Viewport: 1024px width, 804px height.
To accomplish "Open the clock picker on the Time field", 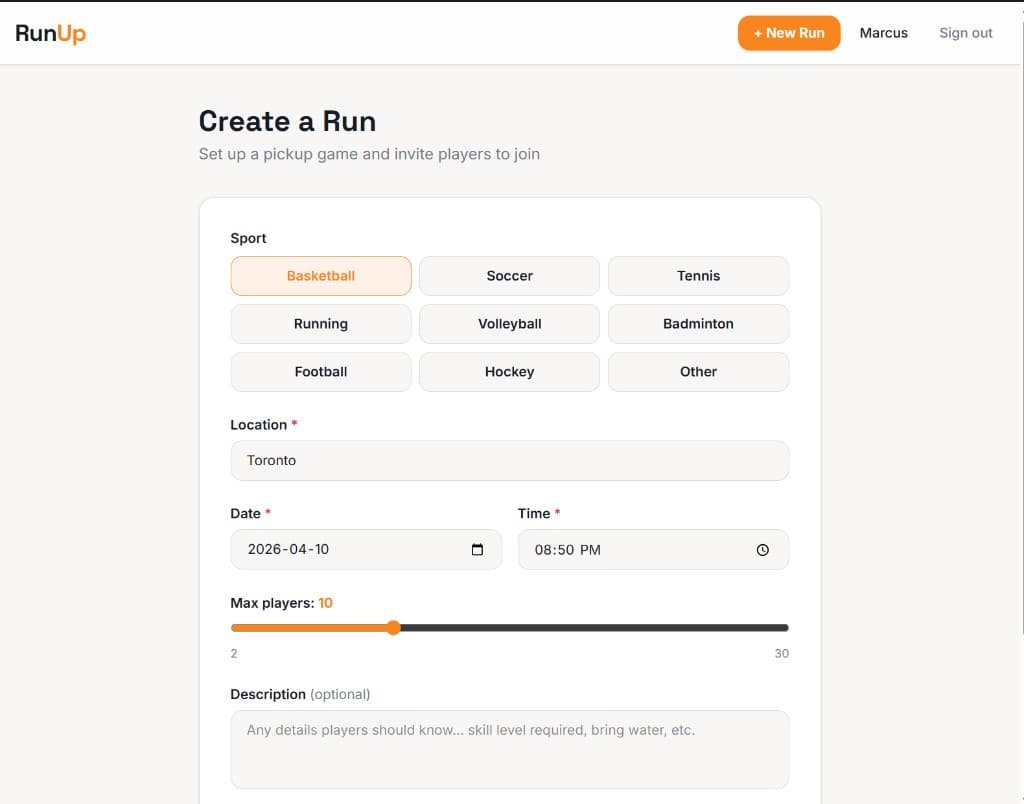I will [762, 549].
